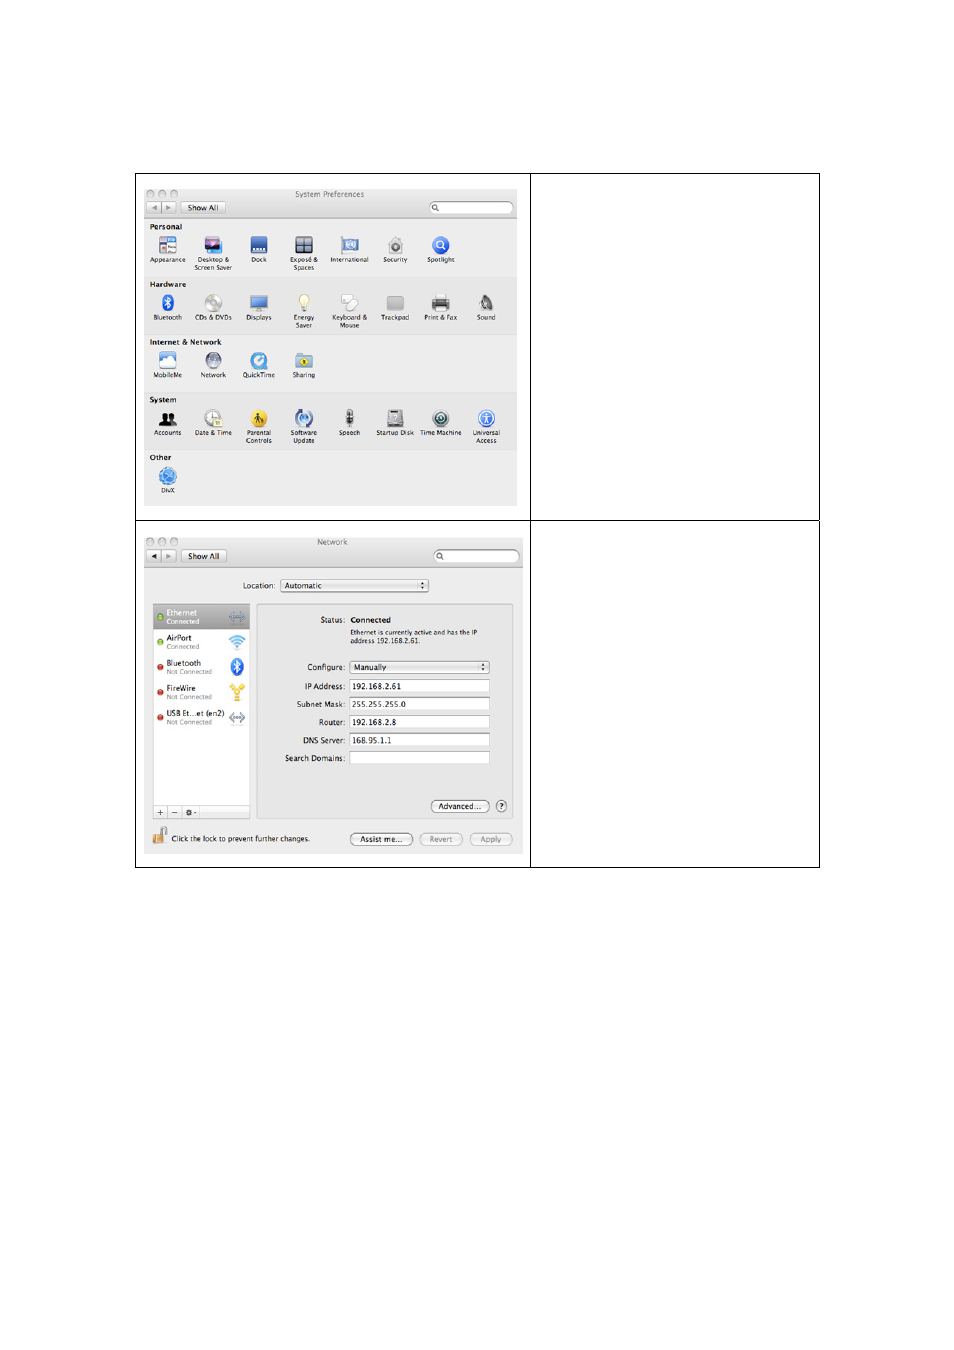
Task: Click Show All in System Preferences window
Action: click(203, 208)
